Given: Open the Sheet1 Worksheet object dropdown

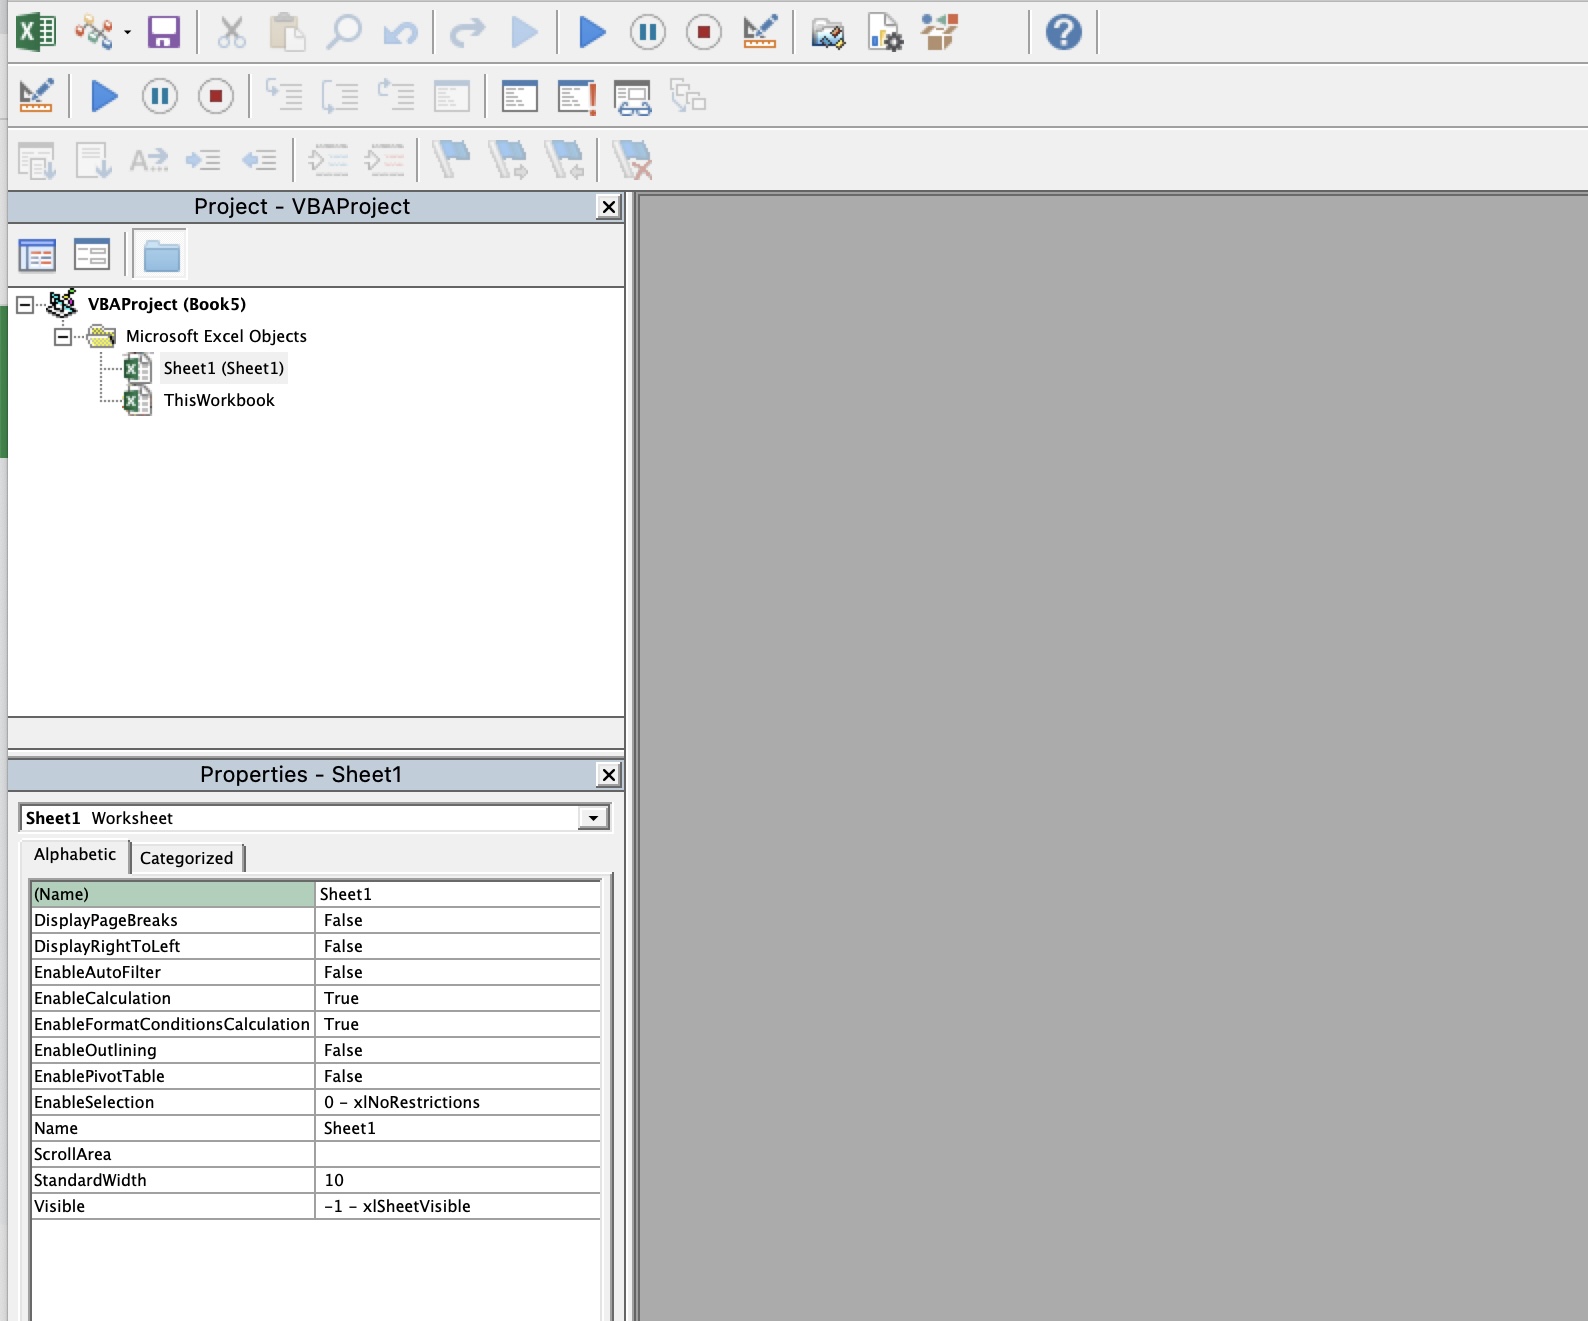Looking at the screenshot, I should pos(593,818).
